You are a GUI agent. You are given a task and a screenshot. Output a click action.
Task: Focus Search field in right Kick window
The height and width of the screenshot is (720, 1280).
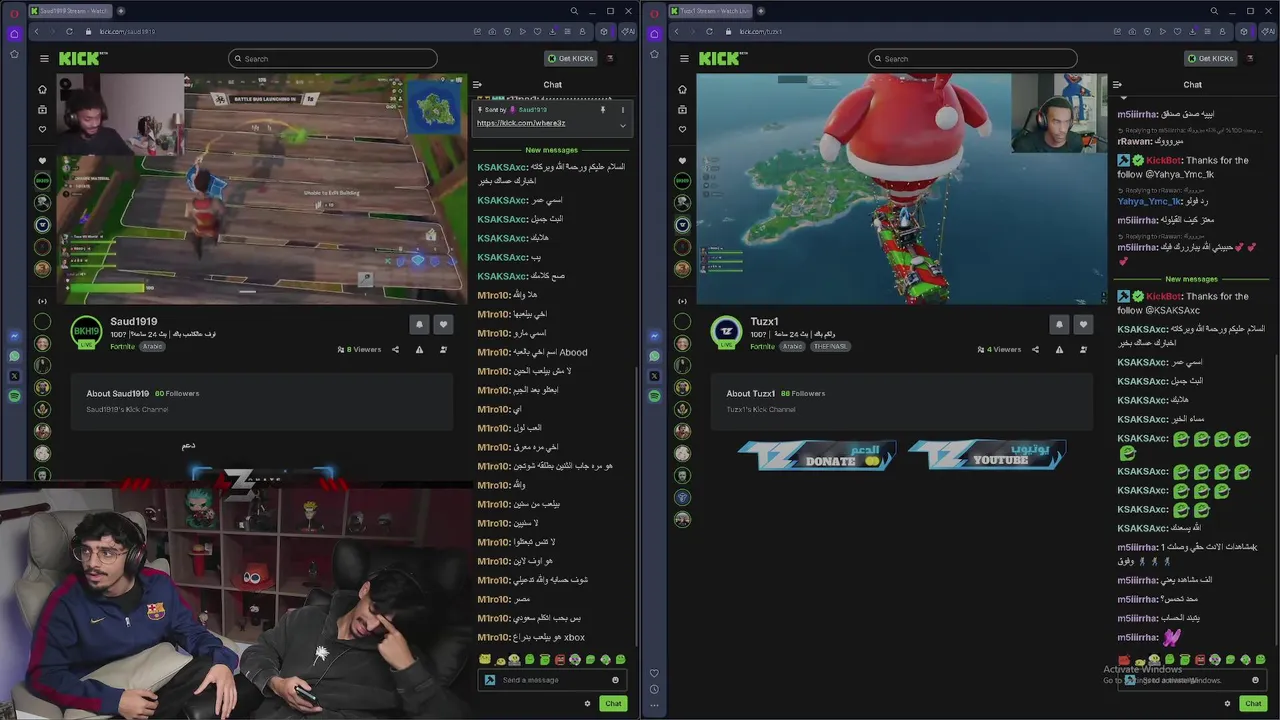click(x=973, y=59)
